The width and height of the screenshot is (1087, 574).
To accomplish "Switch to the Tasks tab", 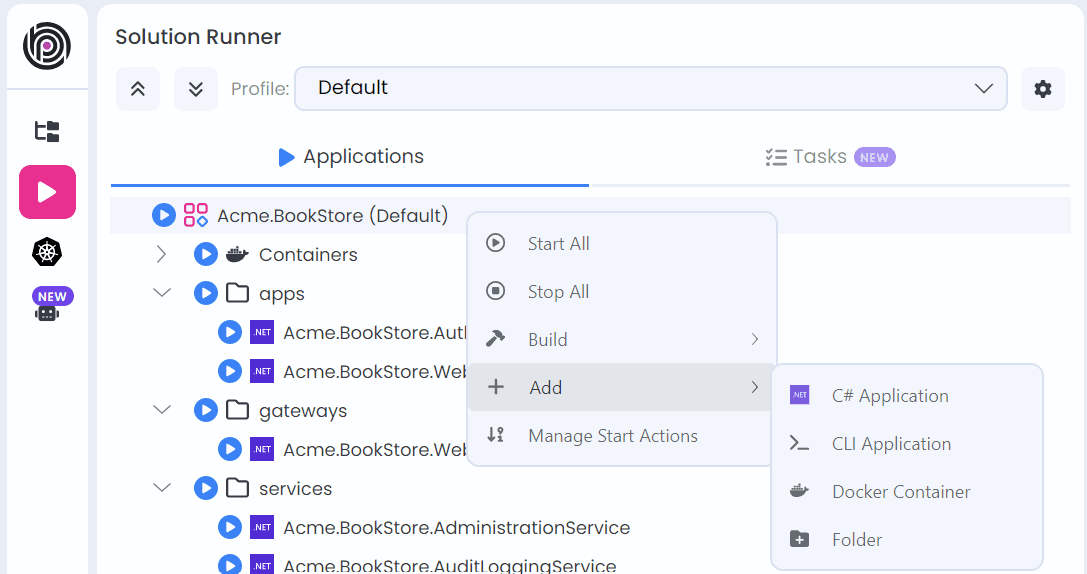I will click(828, 157).
